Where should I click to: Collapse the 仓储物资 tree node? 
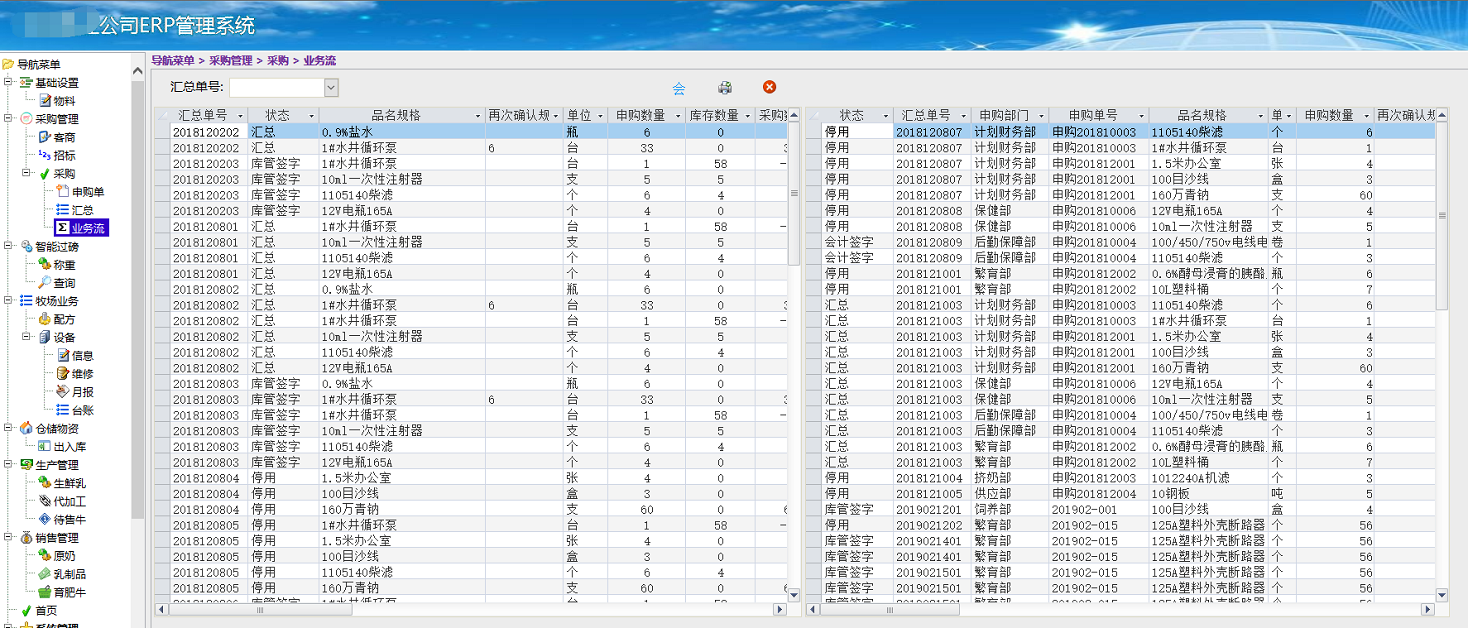tap(9, 428)
